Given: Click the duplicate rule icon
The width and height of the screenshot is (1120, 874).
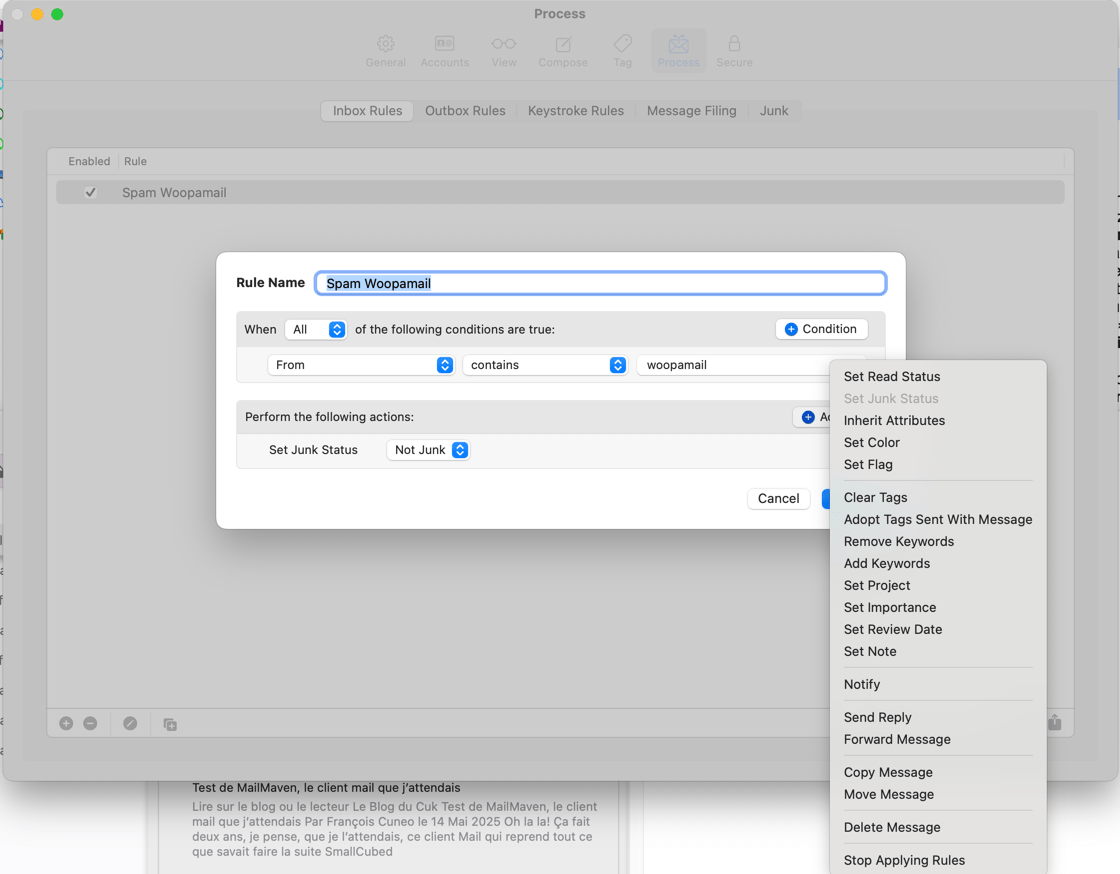Looking at the screenshot, I should click(170, 724).
